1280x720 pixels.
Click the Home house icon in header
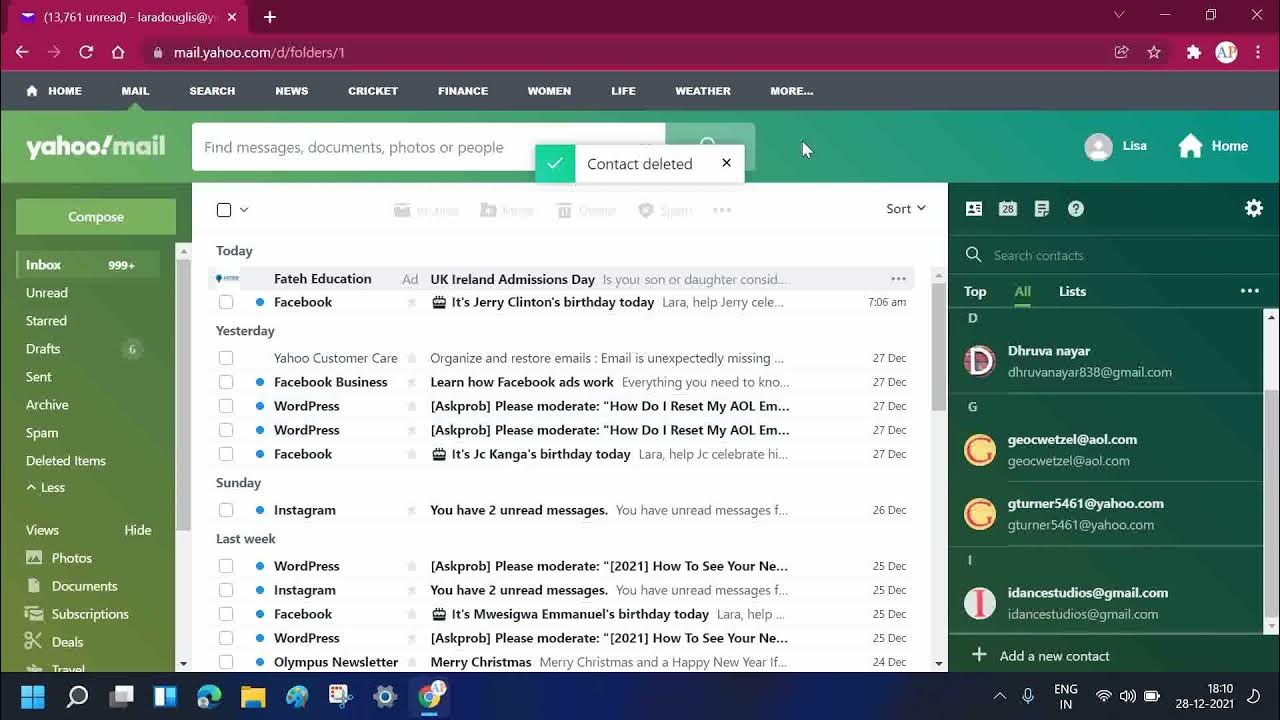click(1190, 146)
